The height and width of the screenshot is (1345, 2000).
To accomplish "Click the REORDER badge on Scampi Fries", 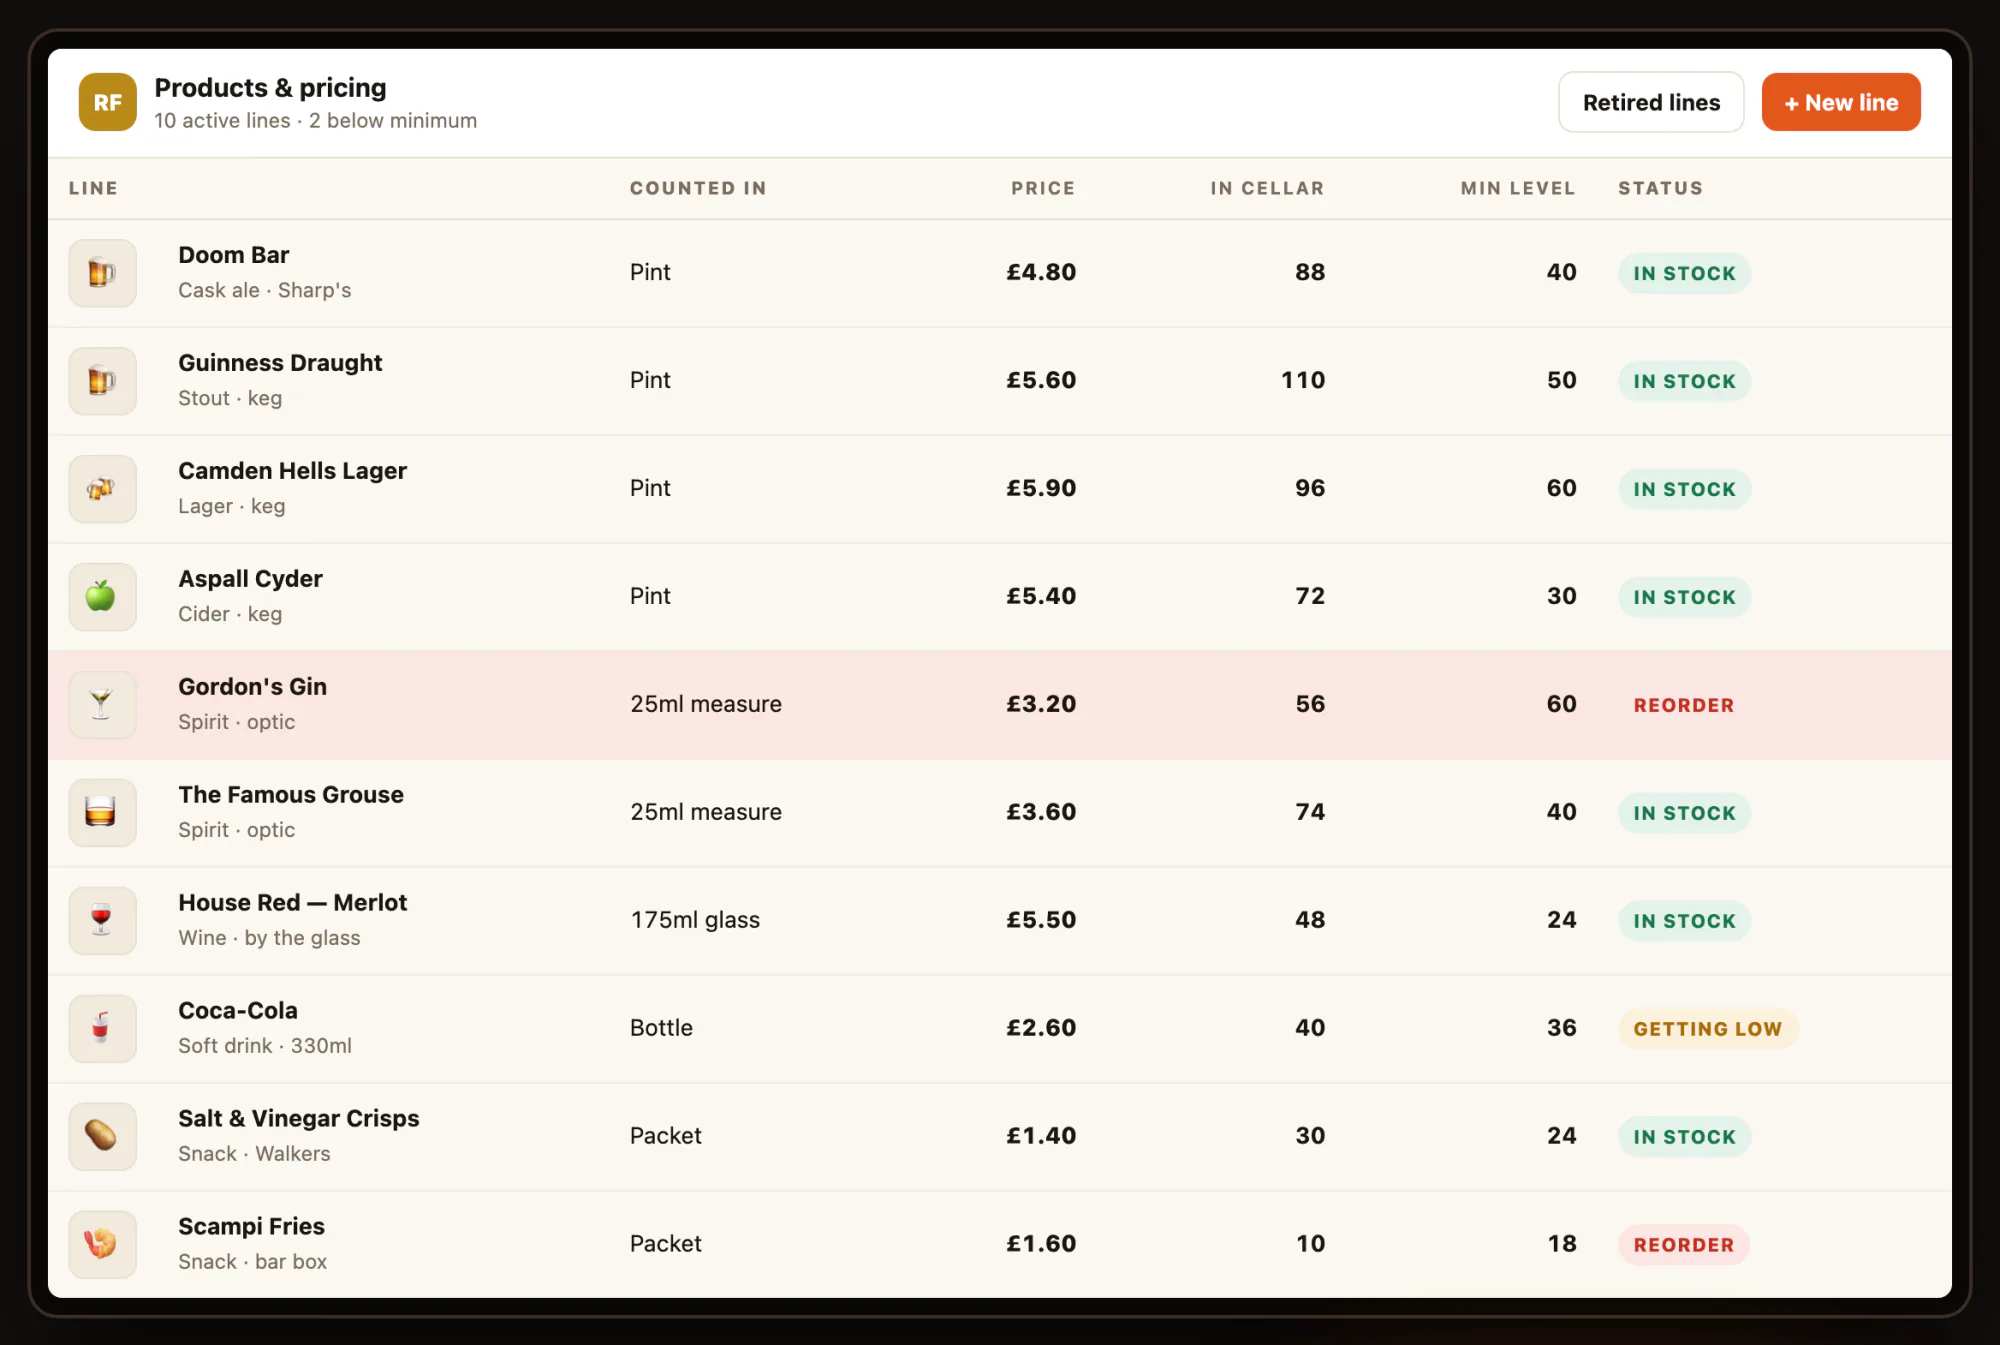I will [x=1684, y=1245].
